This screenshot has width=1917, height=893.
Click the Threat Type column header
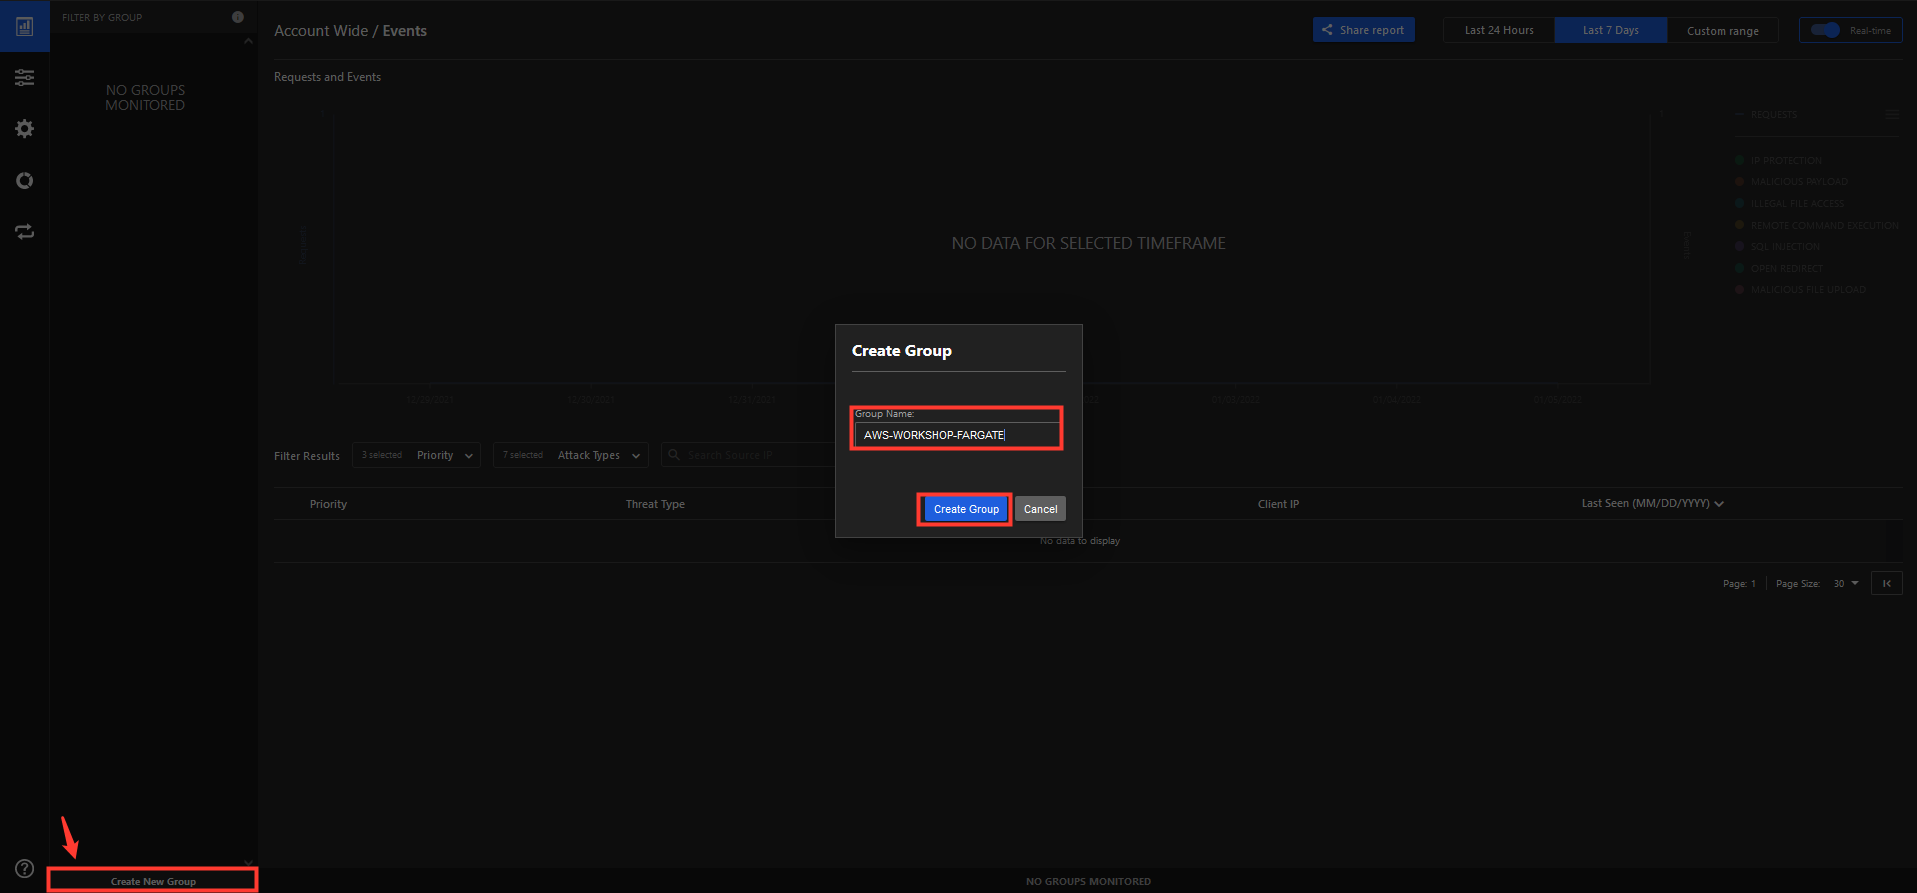click(x=655, y=504)
